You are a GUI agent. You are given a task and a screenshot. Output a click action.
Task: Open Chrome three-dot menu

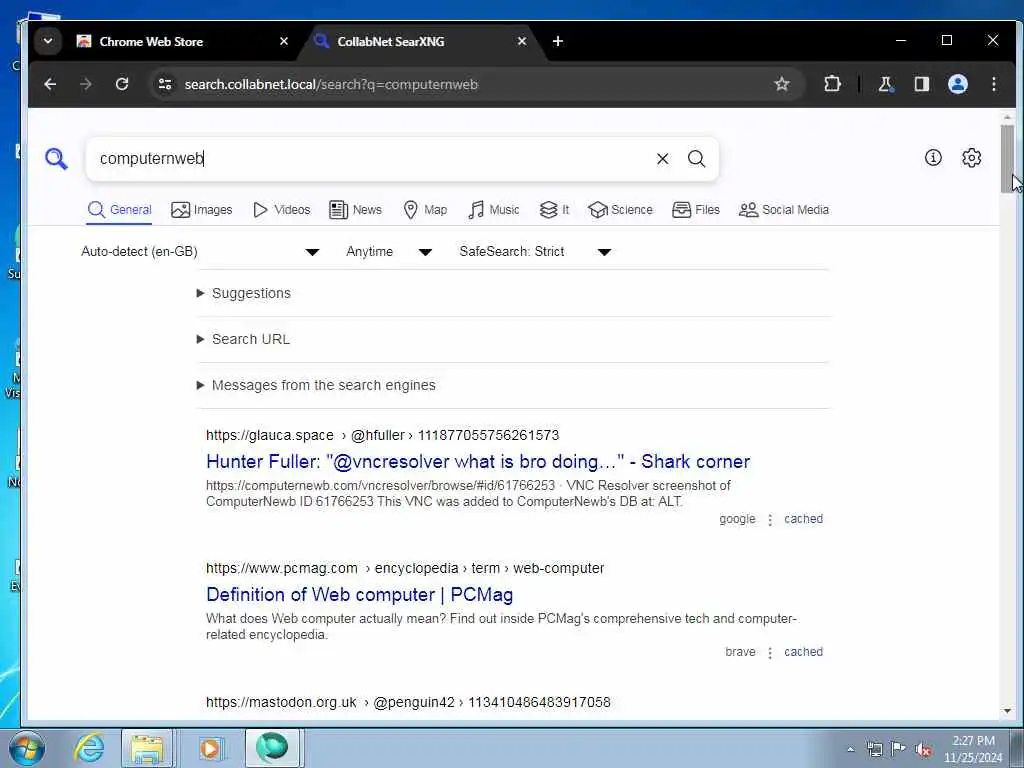(993, 84)
